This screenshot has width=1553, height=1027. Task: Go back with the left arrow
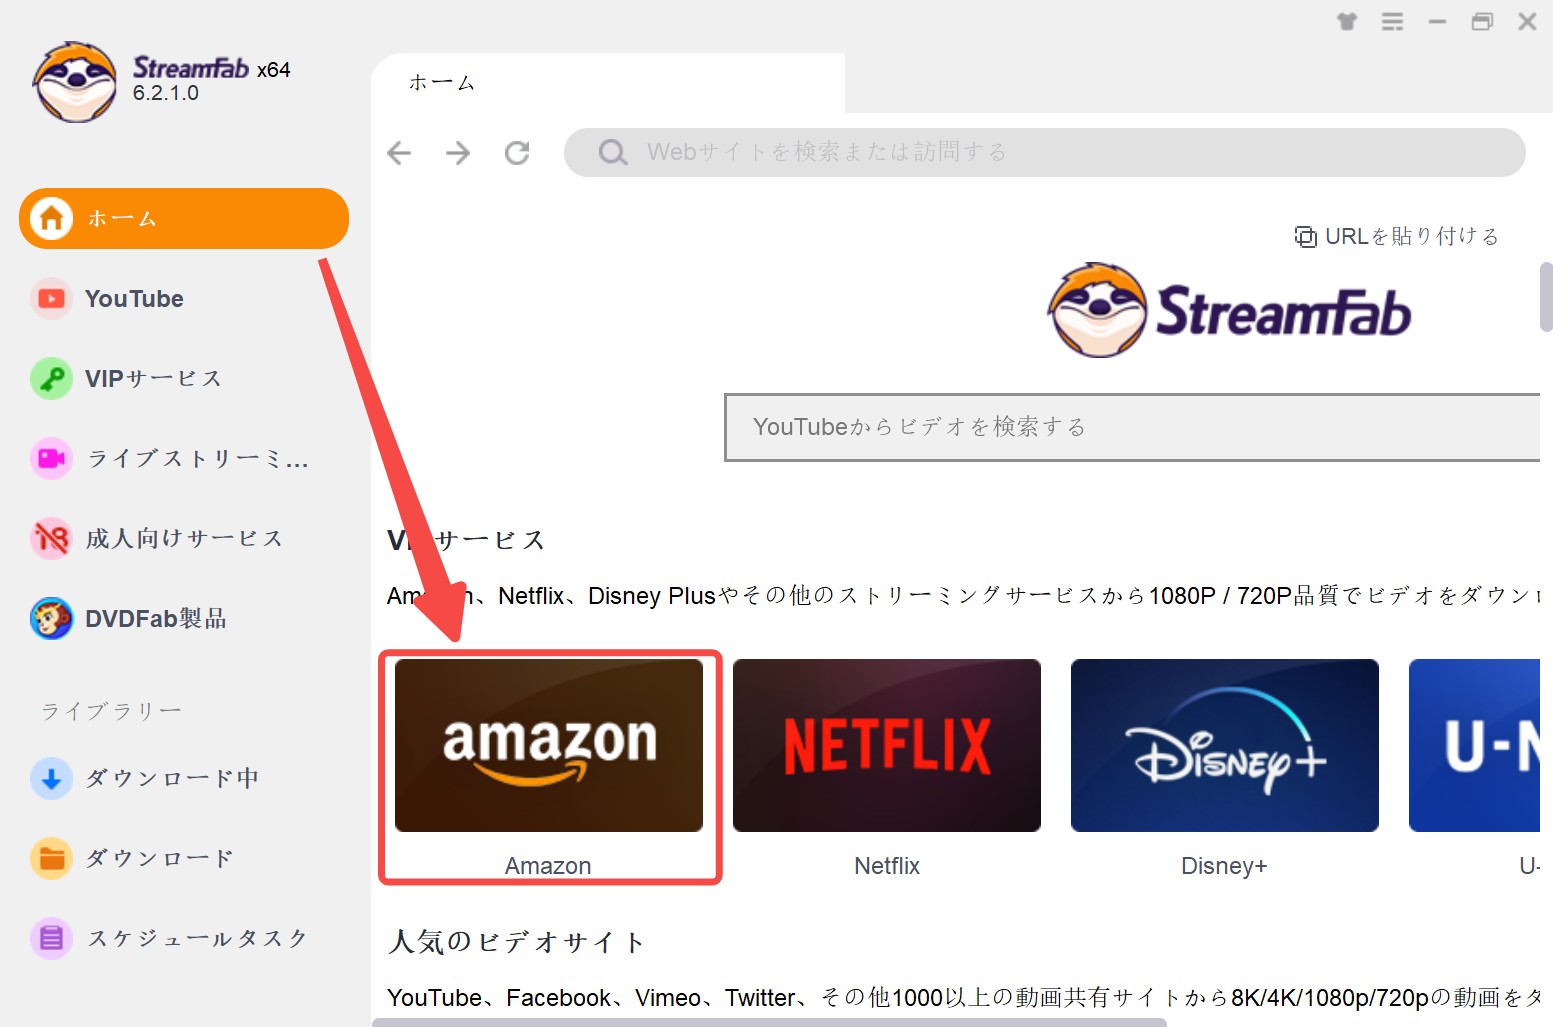[x=399, y=152]
